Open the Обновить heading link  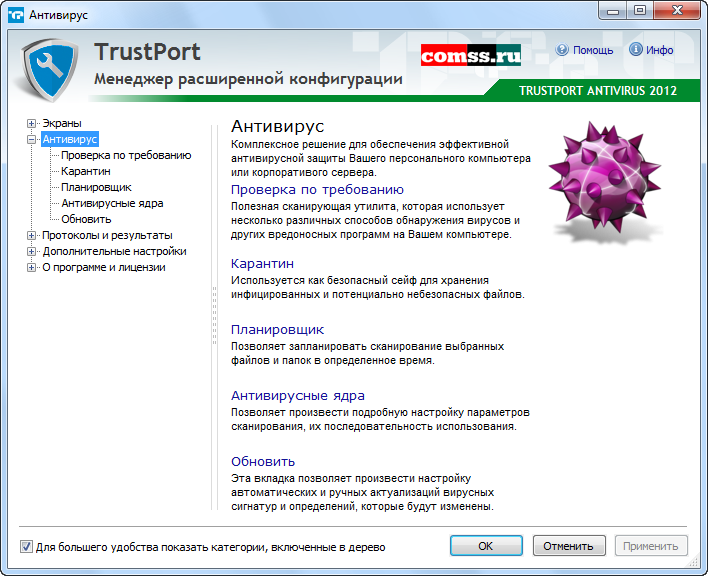point(263,461)
